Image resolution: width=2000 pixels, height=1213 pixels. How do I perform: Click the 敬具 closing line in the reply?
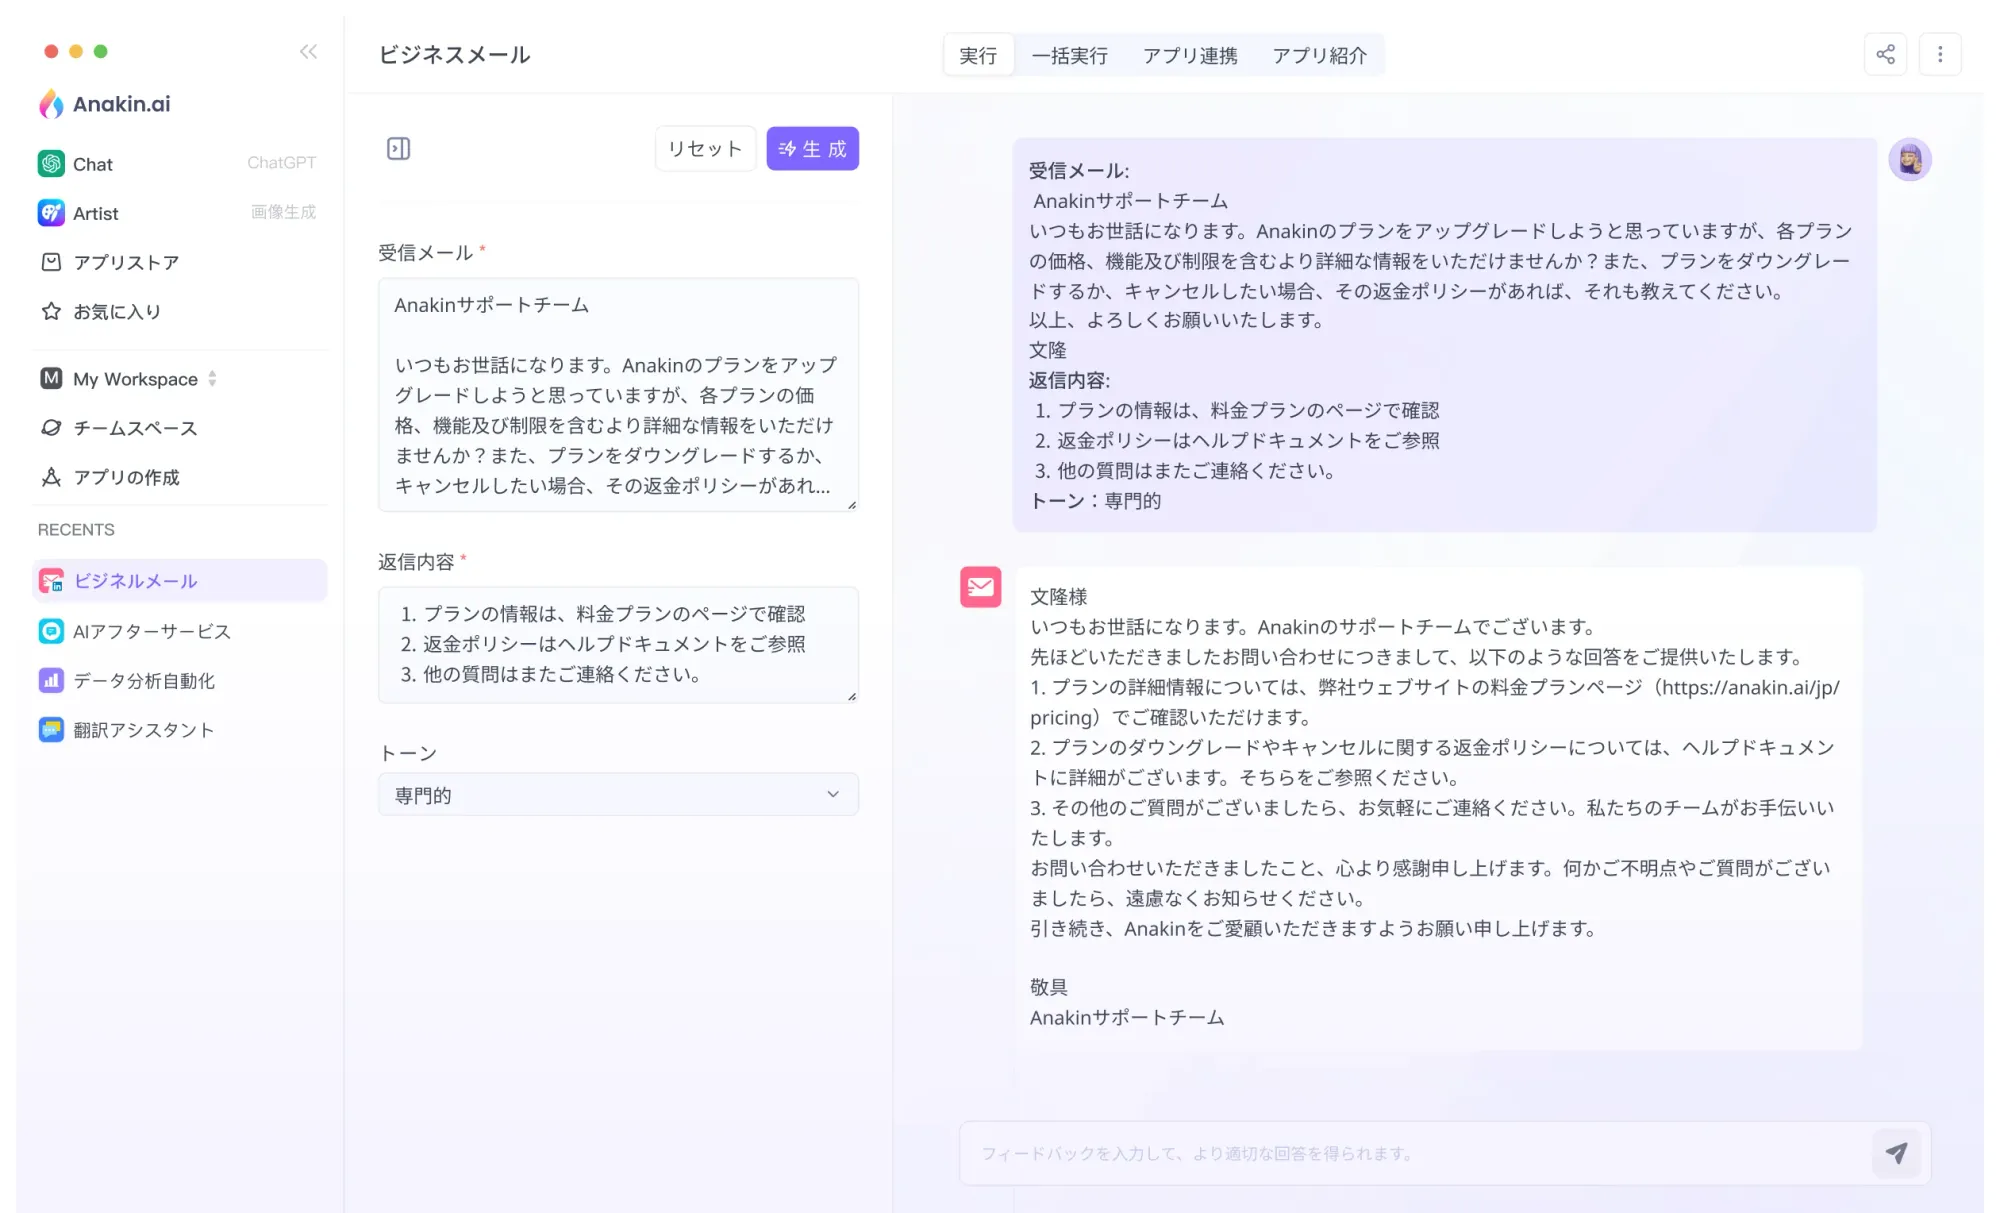(1049, 987)
